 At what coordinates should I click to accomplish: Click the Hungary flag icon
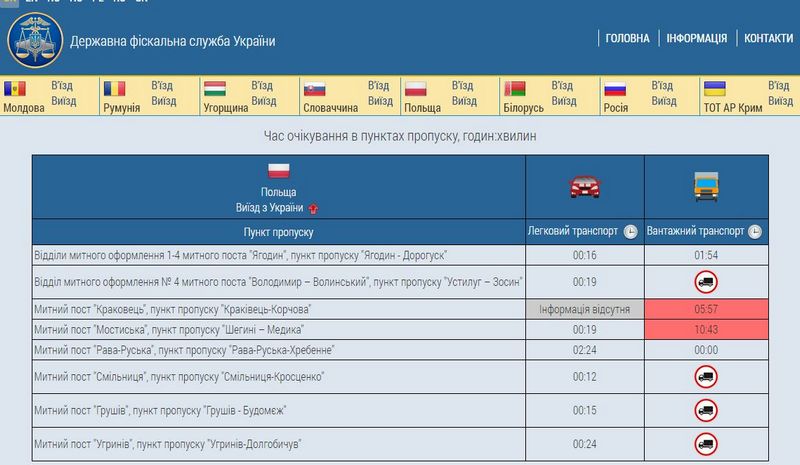pyautogui.click(x=214, y=88)
